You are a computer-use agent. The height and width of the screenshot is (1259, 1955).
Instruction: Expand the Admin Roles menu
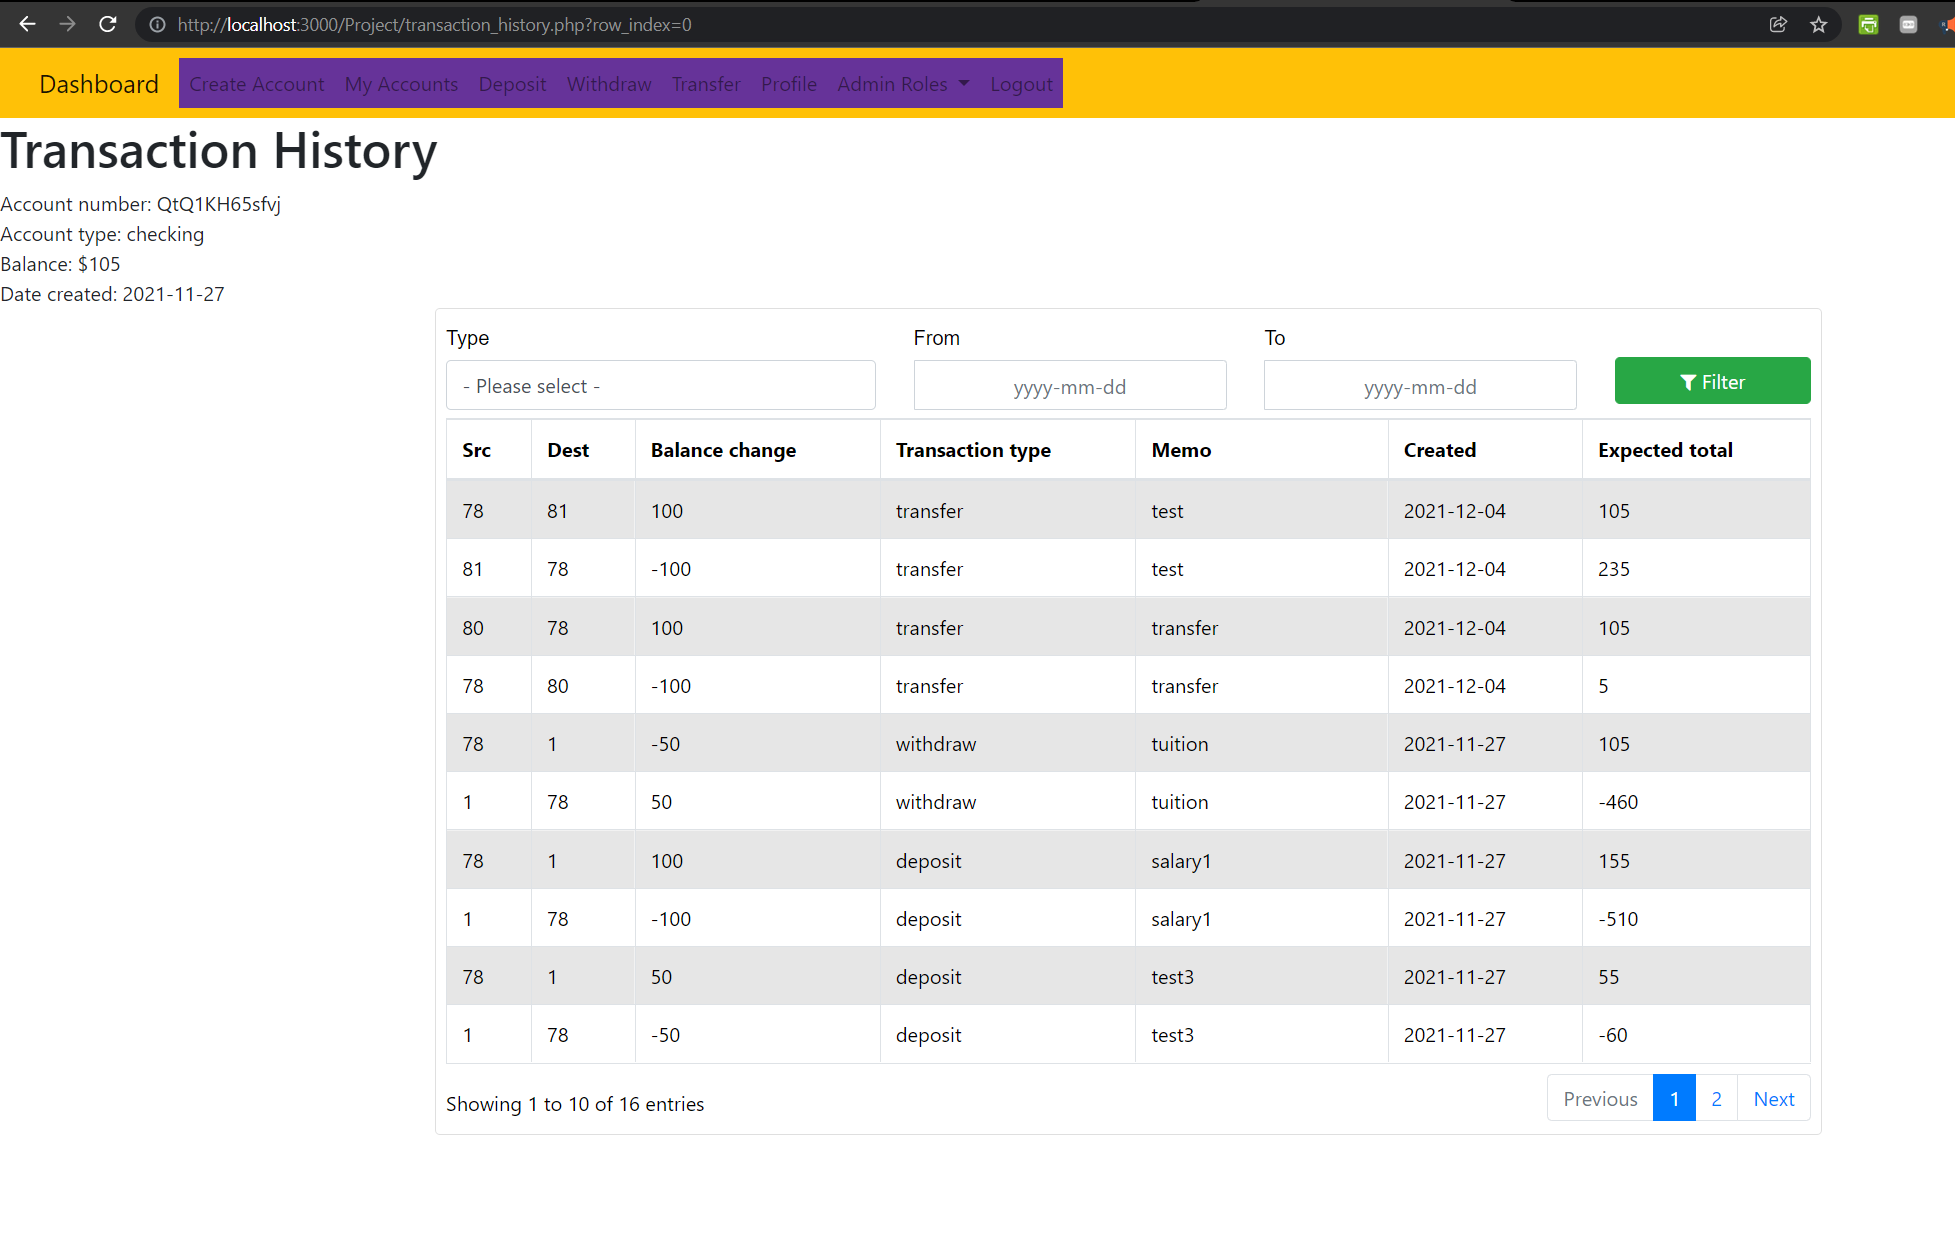[x=901, y=84]
